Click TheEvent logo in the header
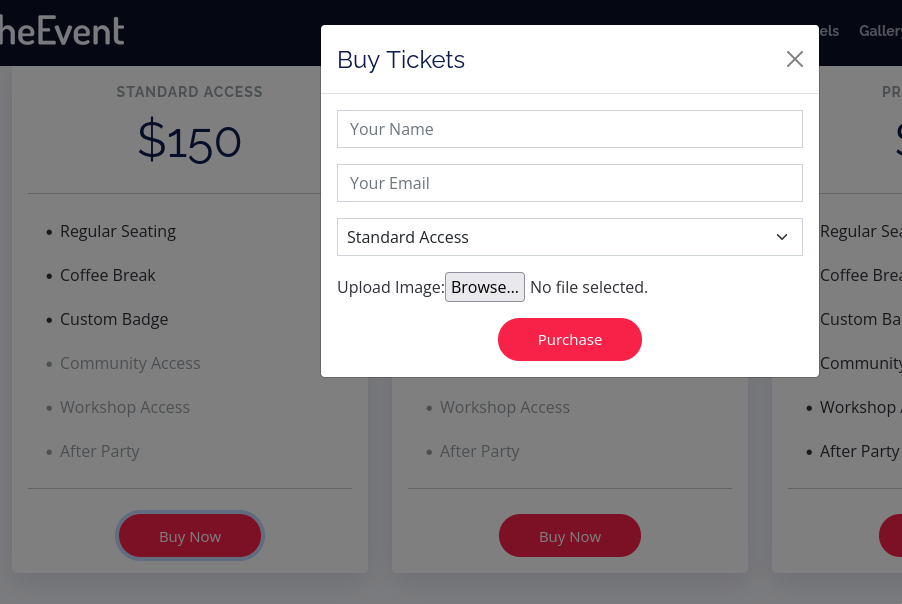Screen dimensions: 902x604 (62, 30)
